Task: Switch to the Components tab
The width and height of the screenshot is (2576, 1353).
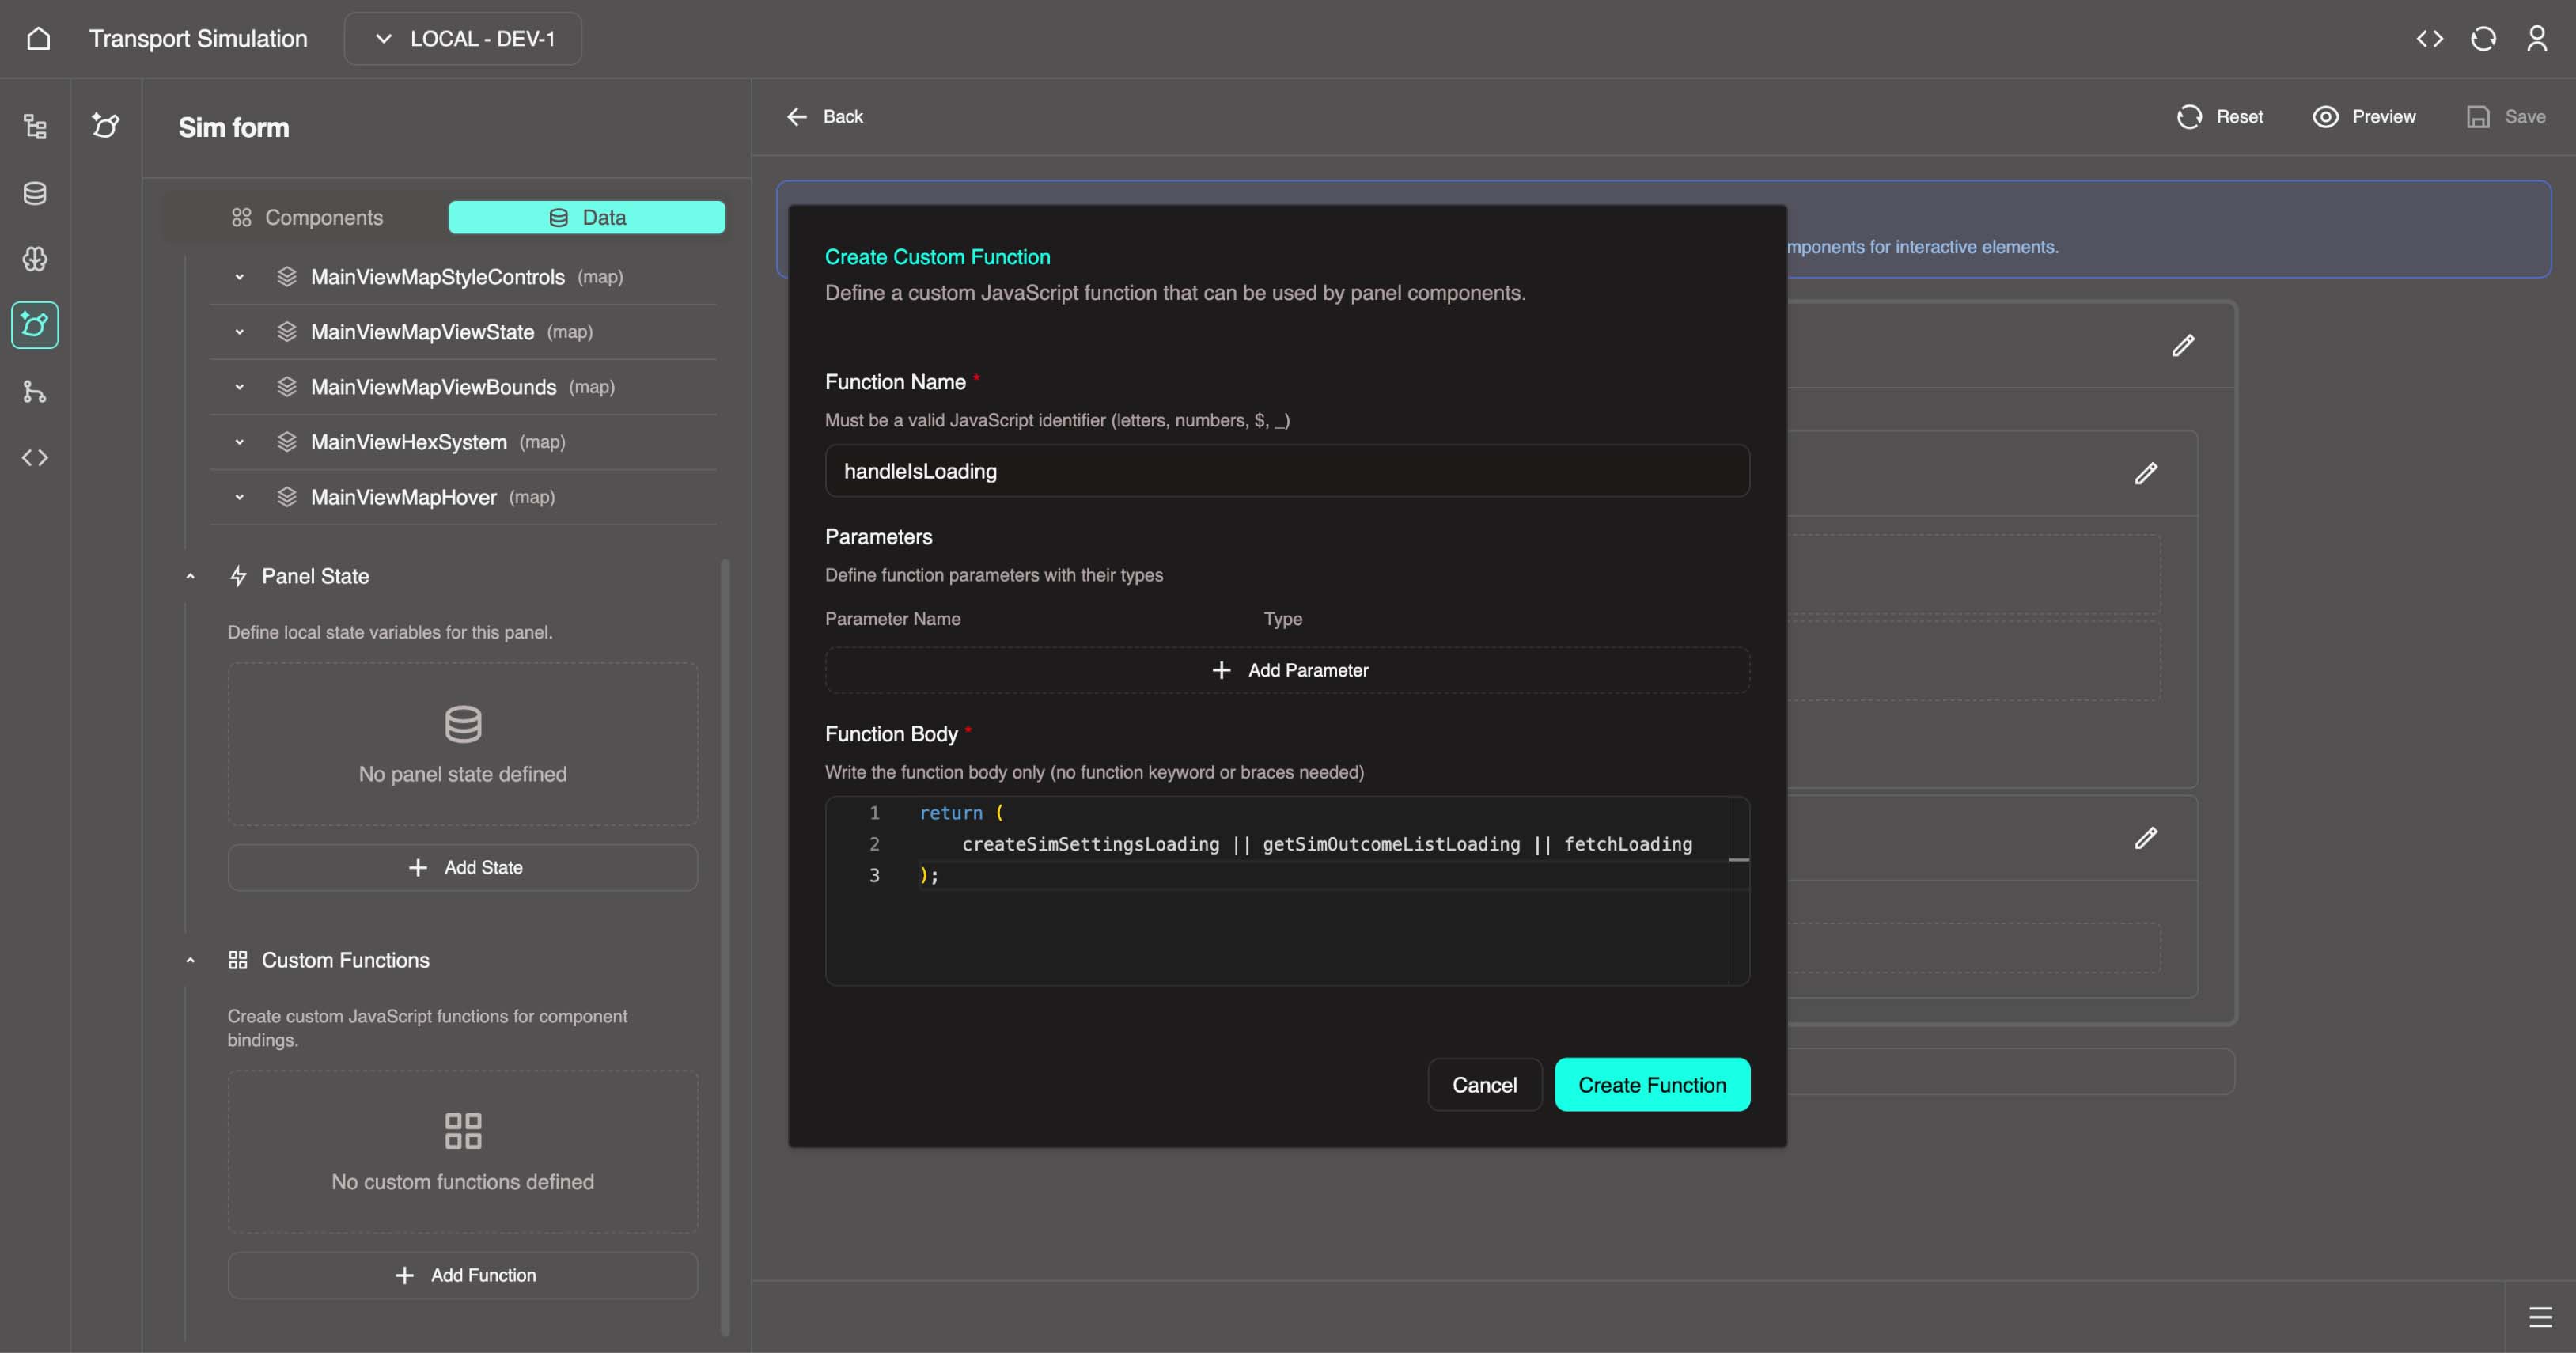Action: pos(307,217)
